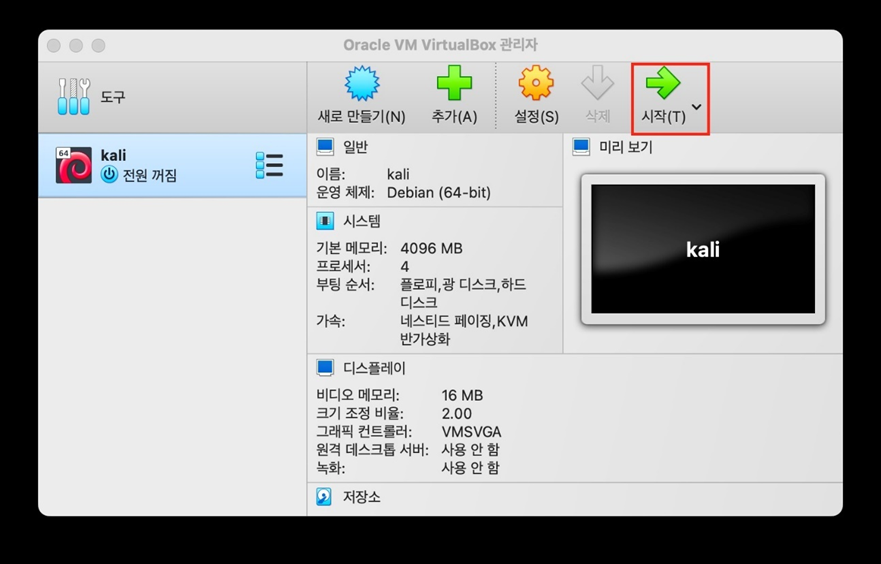
Task: Click the 디스플레이 section icon
Action: (x=325, y=368)
